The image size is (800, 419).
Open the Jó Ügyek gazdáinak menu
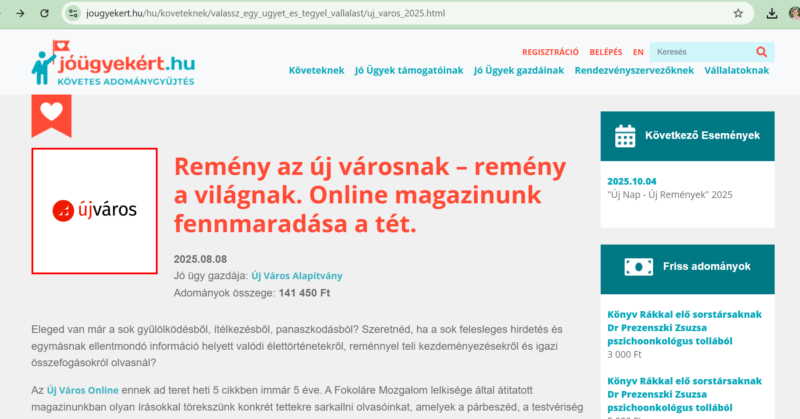point(519,70)
